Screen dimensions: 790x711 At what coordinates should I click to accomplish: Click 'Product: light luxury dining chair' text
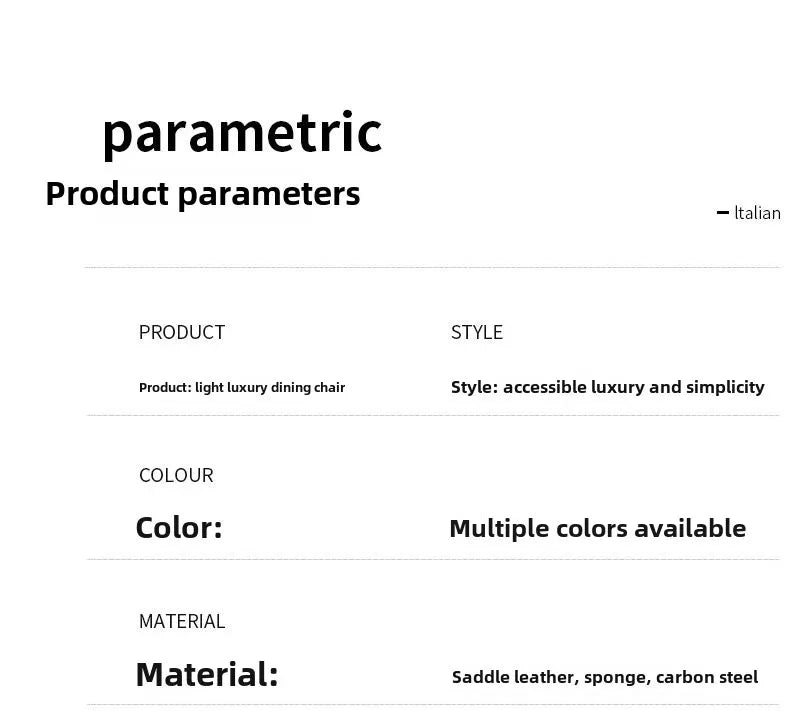(x=242, y=387)
